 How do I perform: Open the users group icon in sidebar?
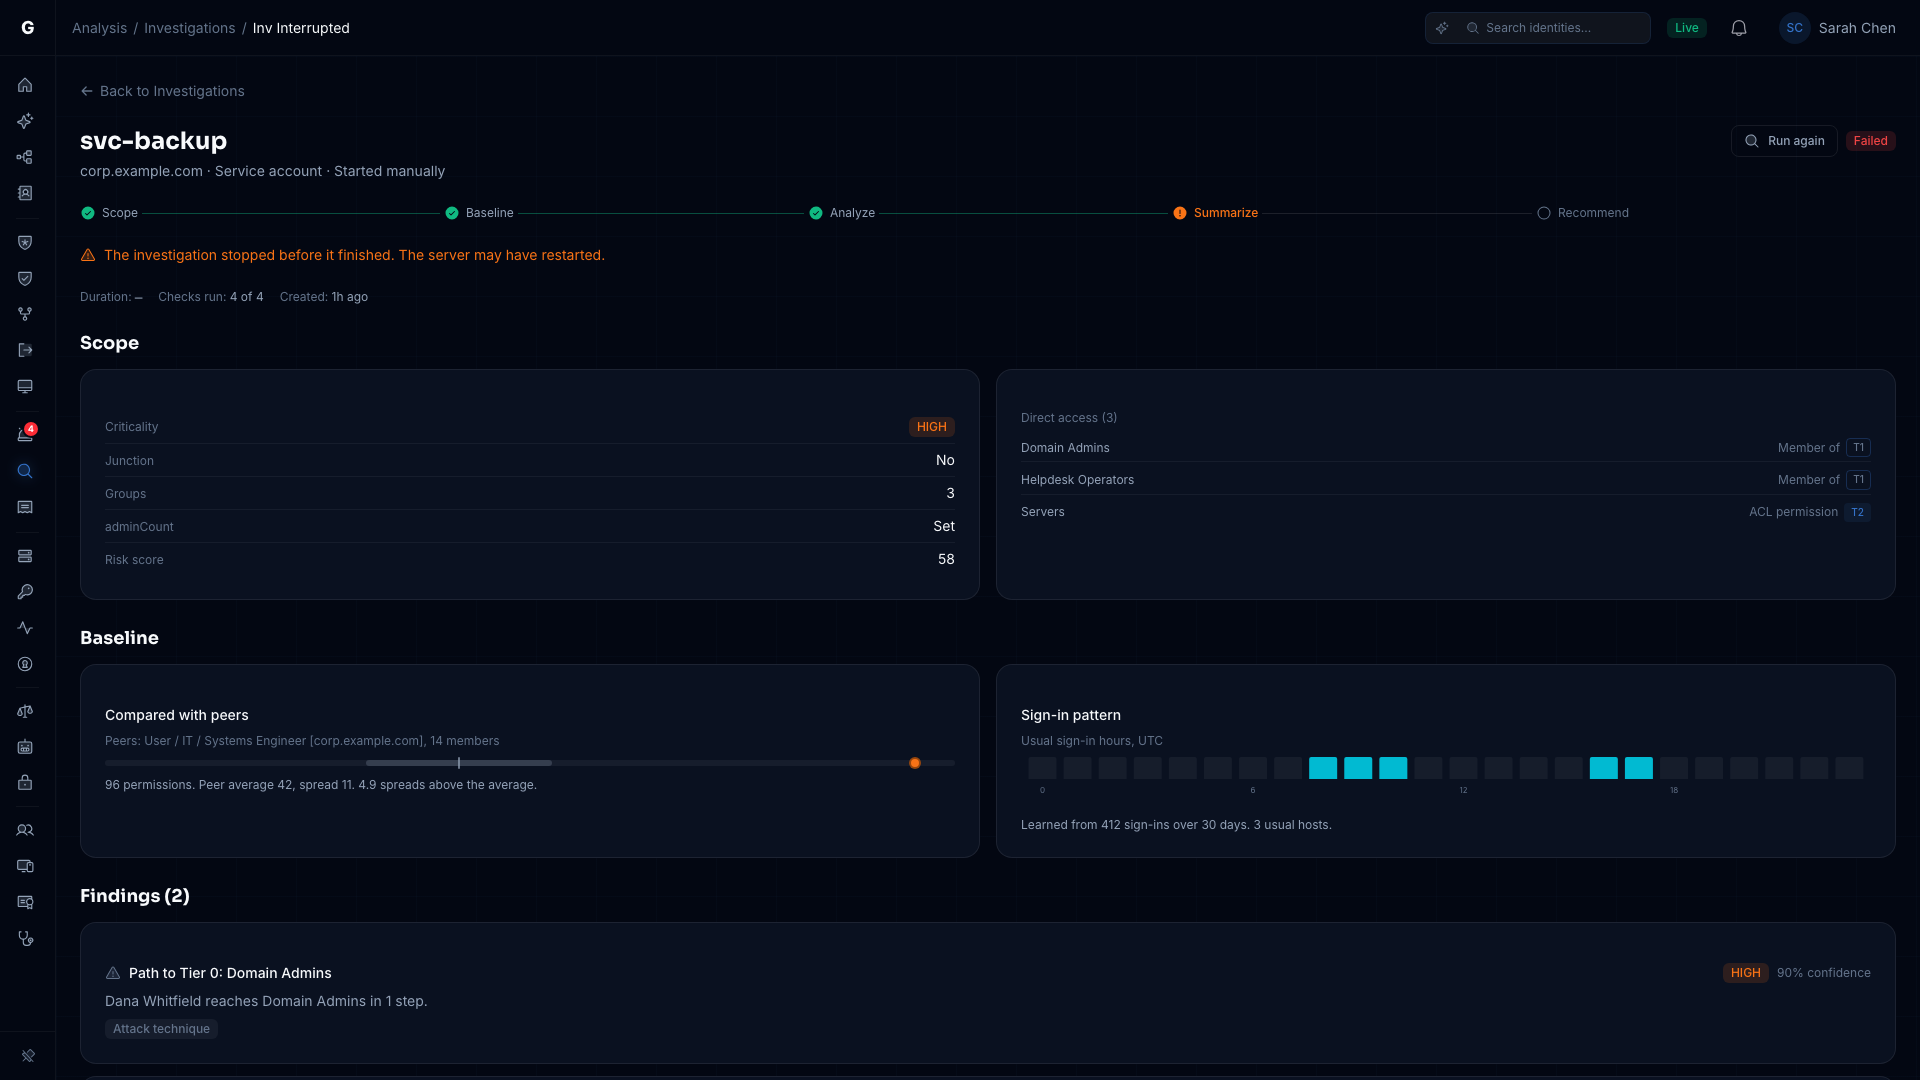tap(25, 830)
